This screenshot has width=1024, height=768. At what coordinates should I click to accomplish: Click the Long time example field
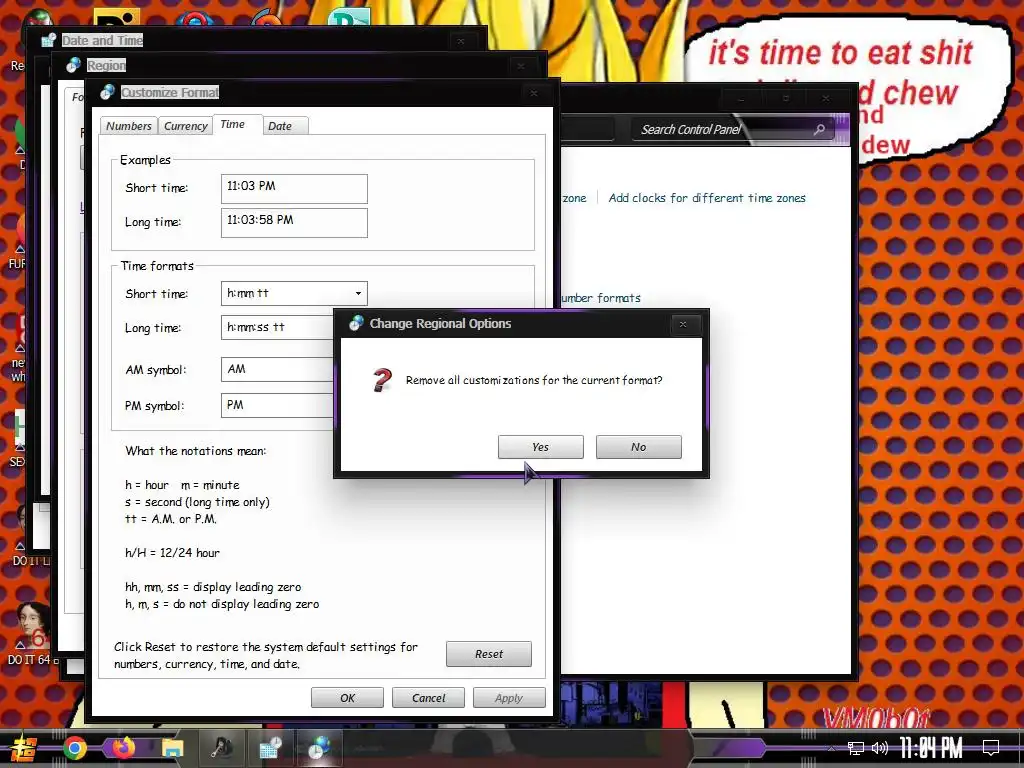[294, 223]
